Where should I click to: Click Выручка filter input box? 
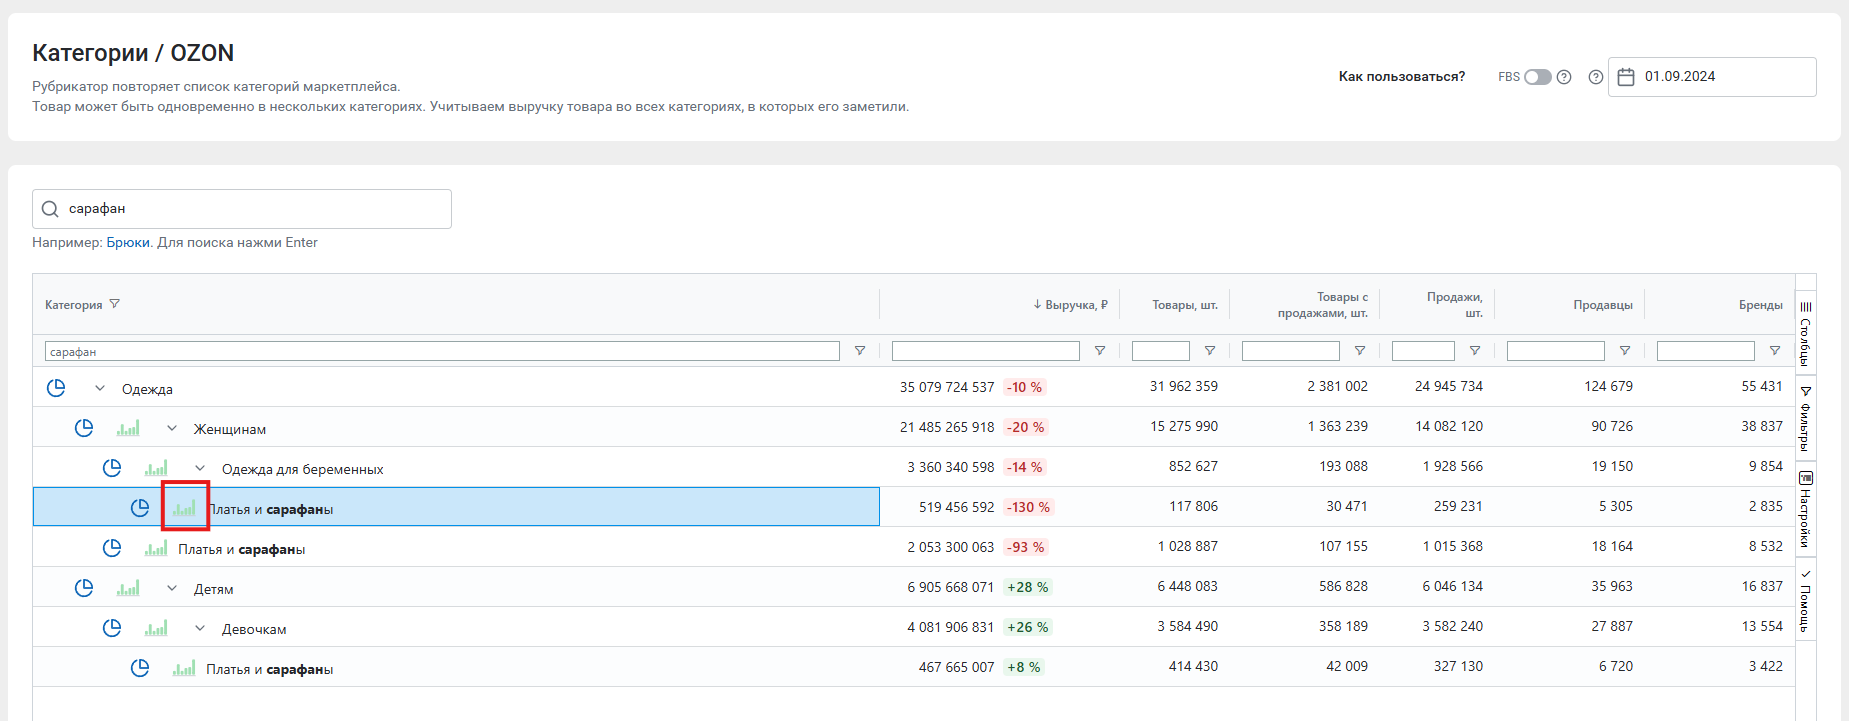pyautogui.click(x=986, y=351)
